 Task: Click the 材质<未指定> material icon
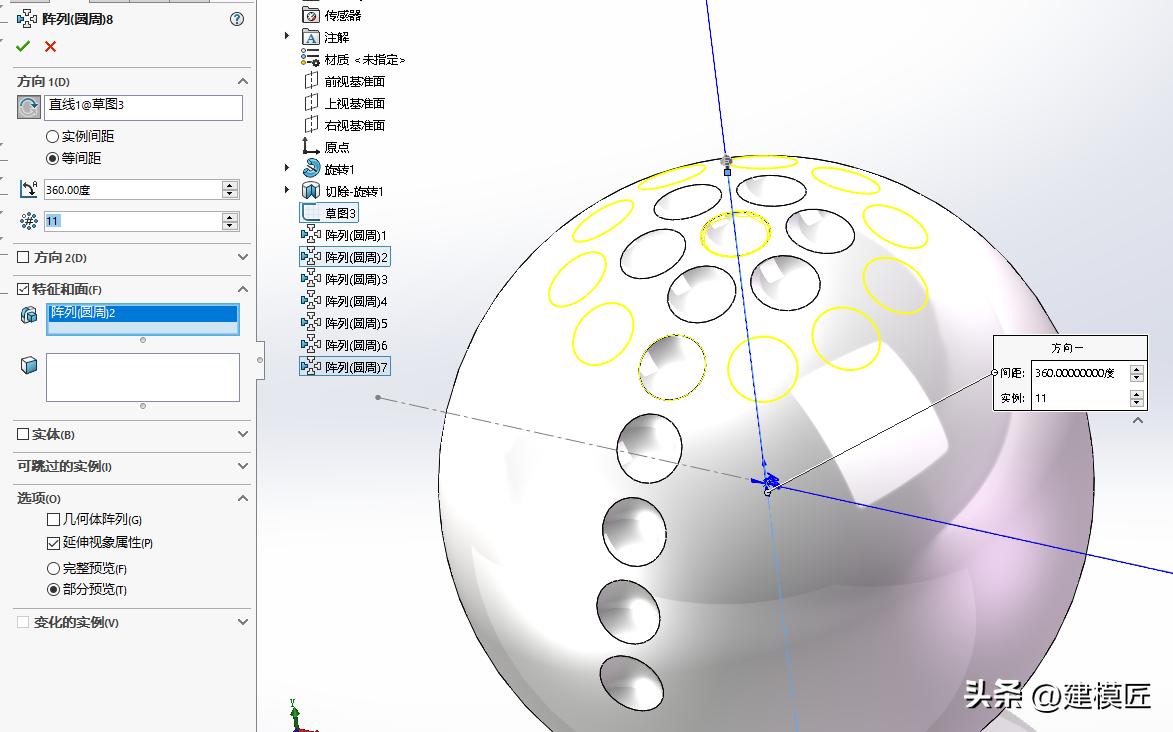(308, 59)
